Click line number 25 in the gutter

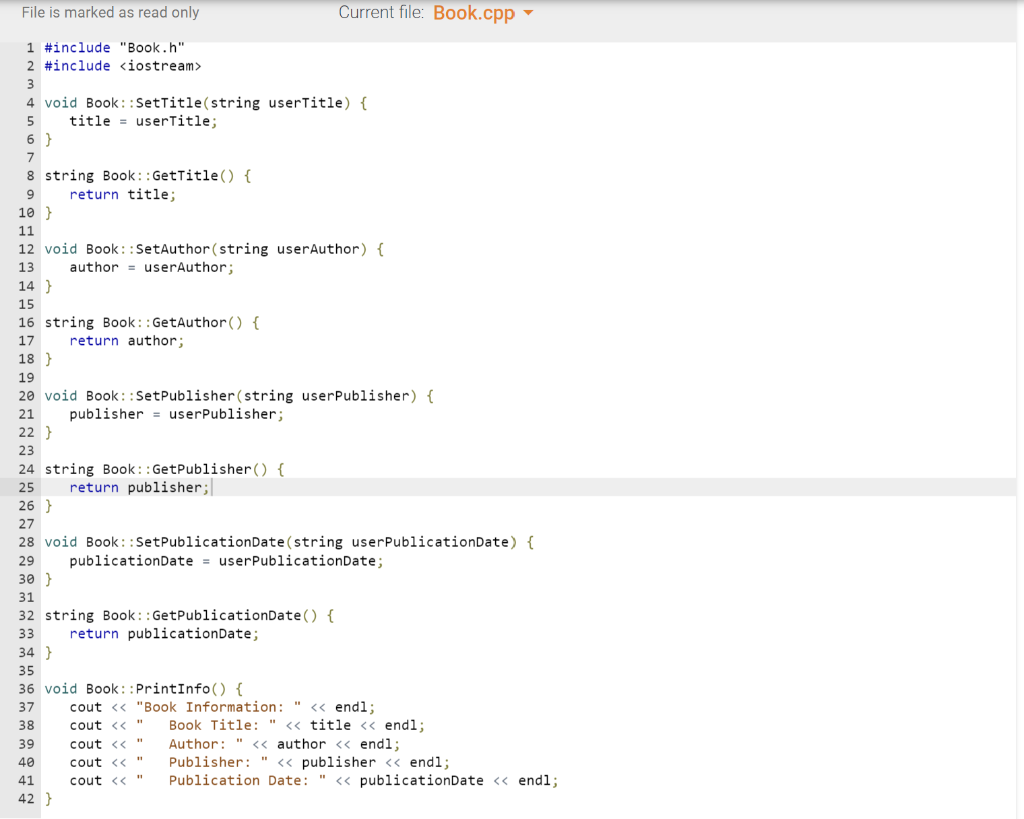click(26, 487)
